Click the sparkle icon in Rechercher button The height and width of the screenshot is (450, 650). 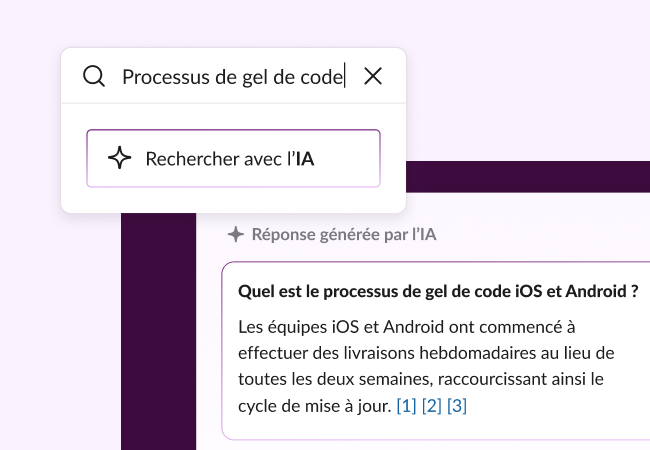tap(119, 158)
